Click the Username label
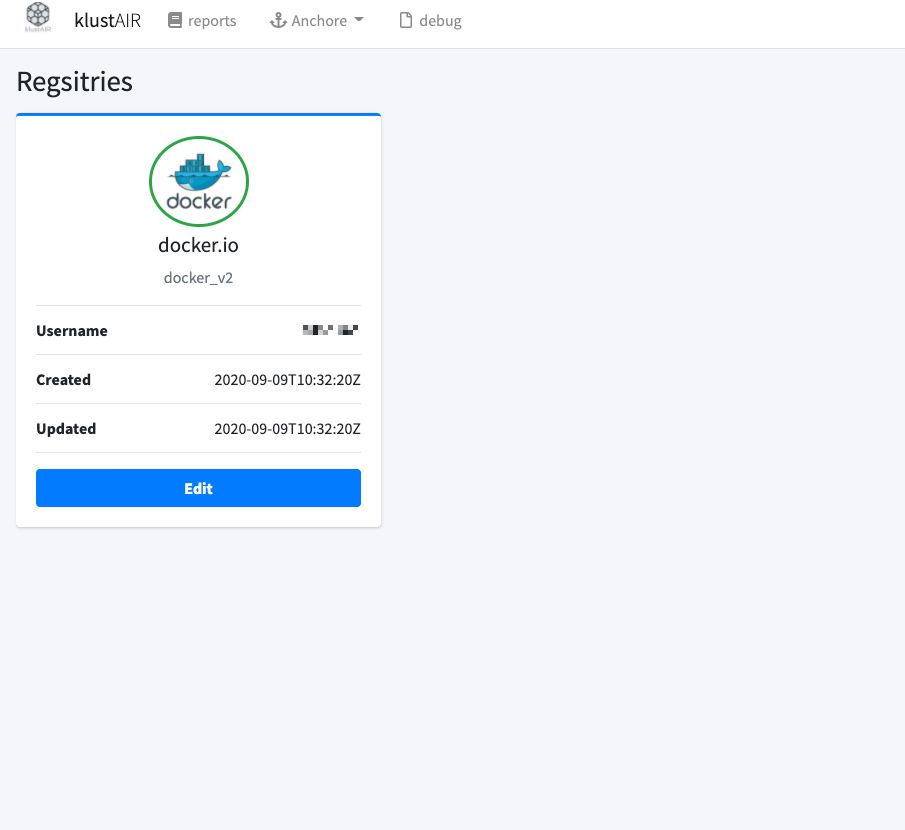 (x=72, y=331)
